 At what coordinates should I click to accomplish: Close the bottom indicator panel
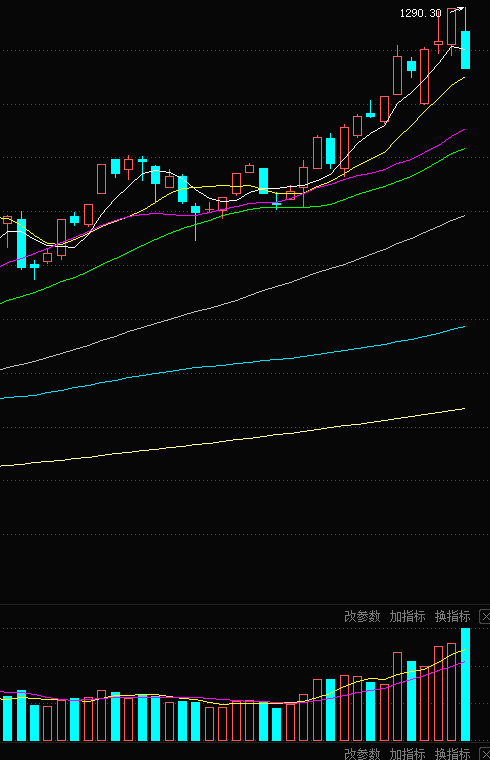485,754
